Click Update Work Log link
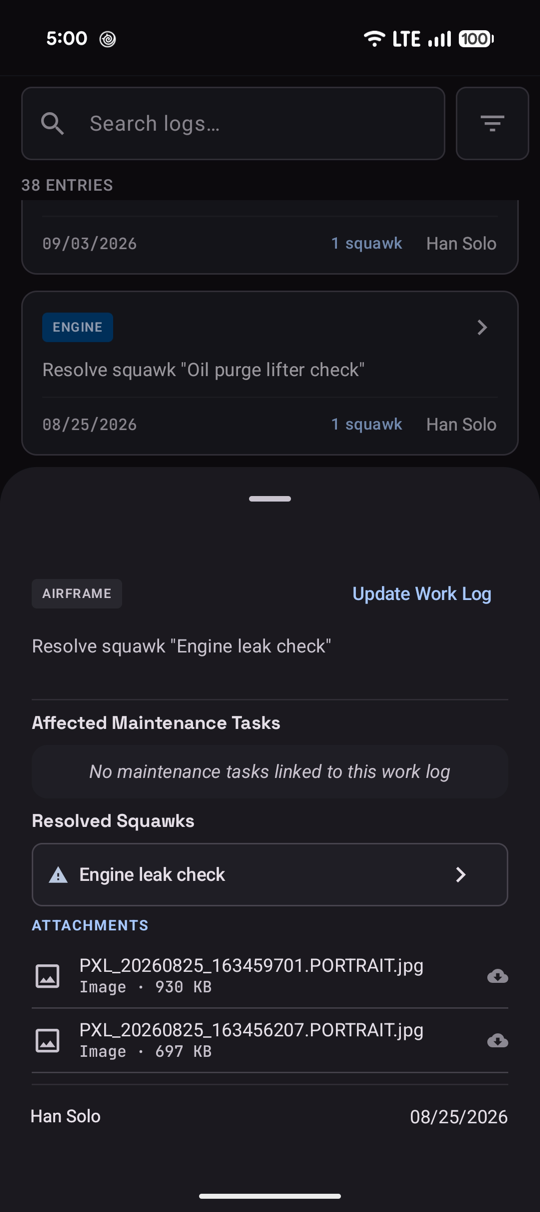 (x=422, y=594)
